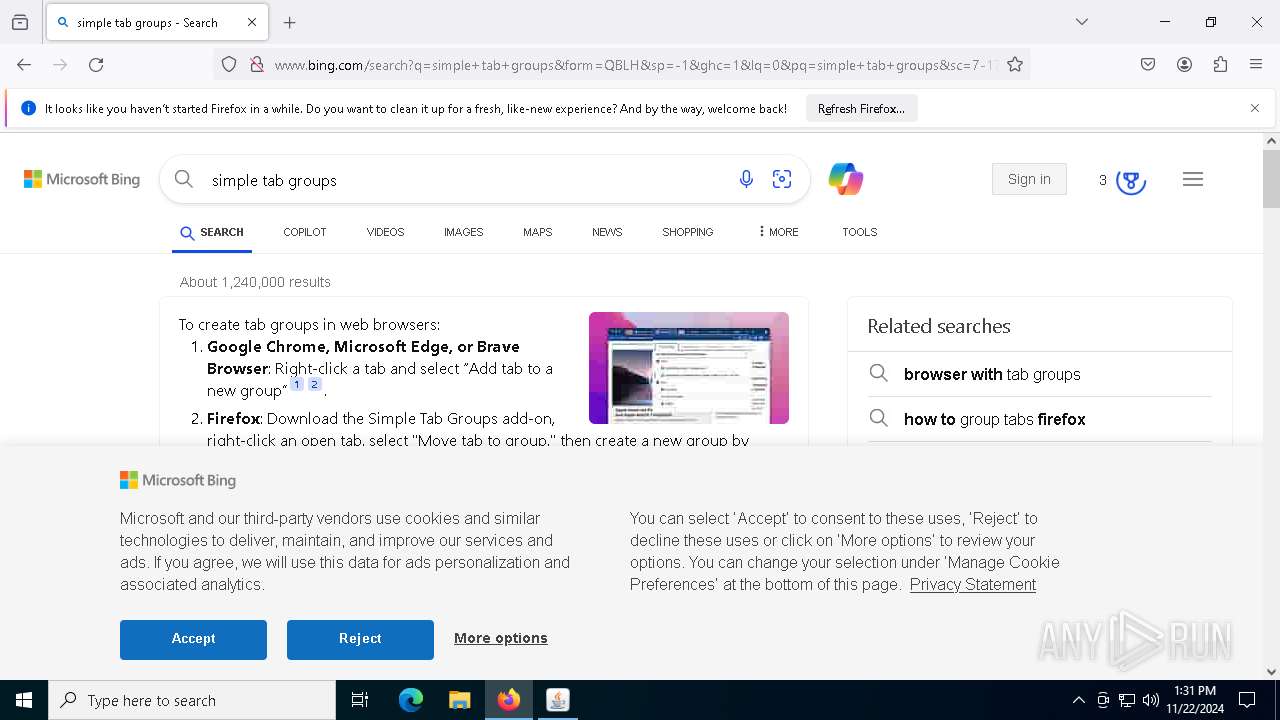1280x720 pixels.
Task: Open Task View icon
Action: [360, 700]
